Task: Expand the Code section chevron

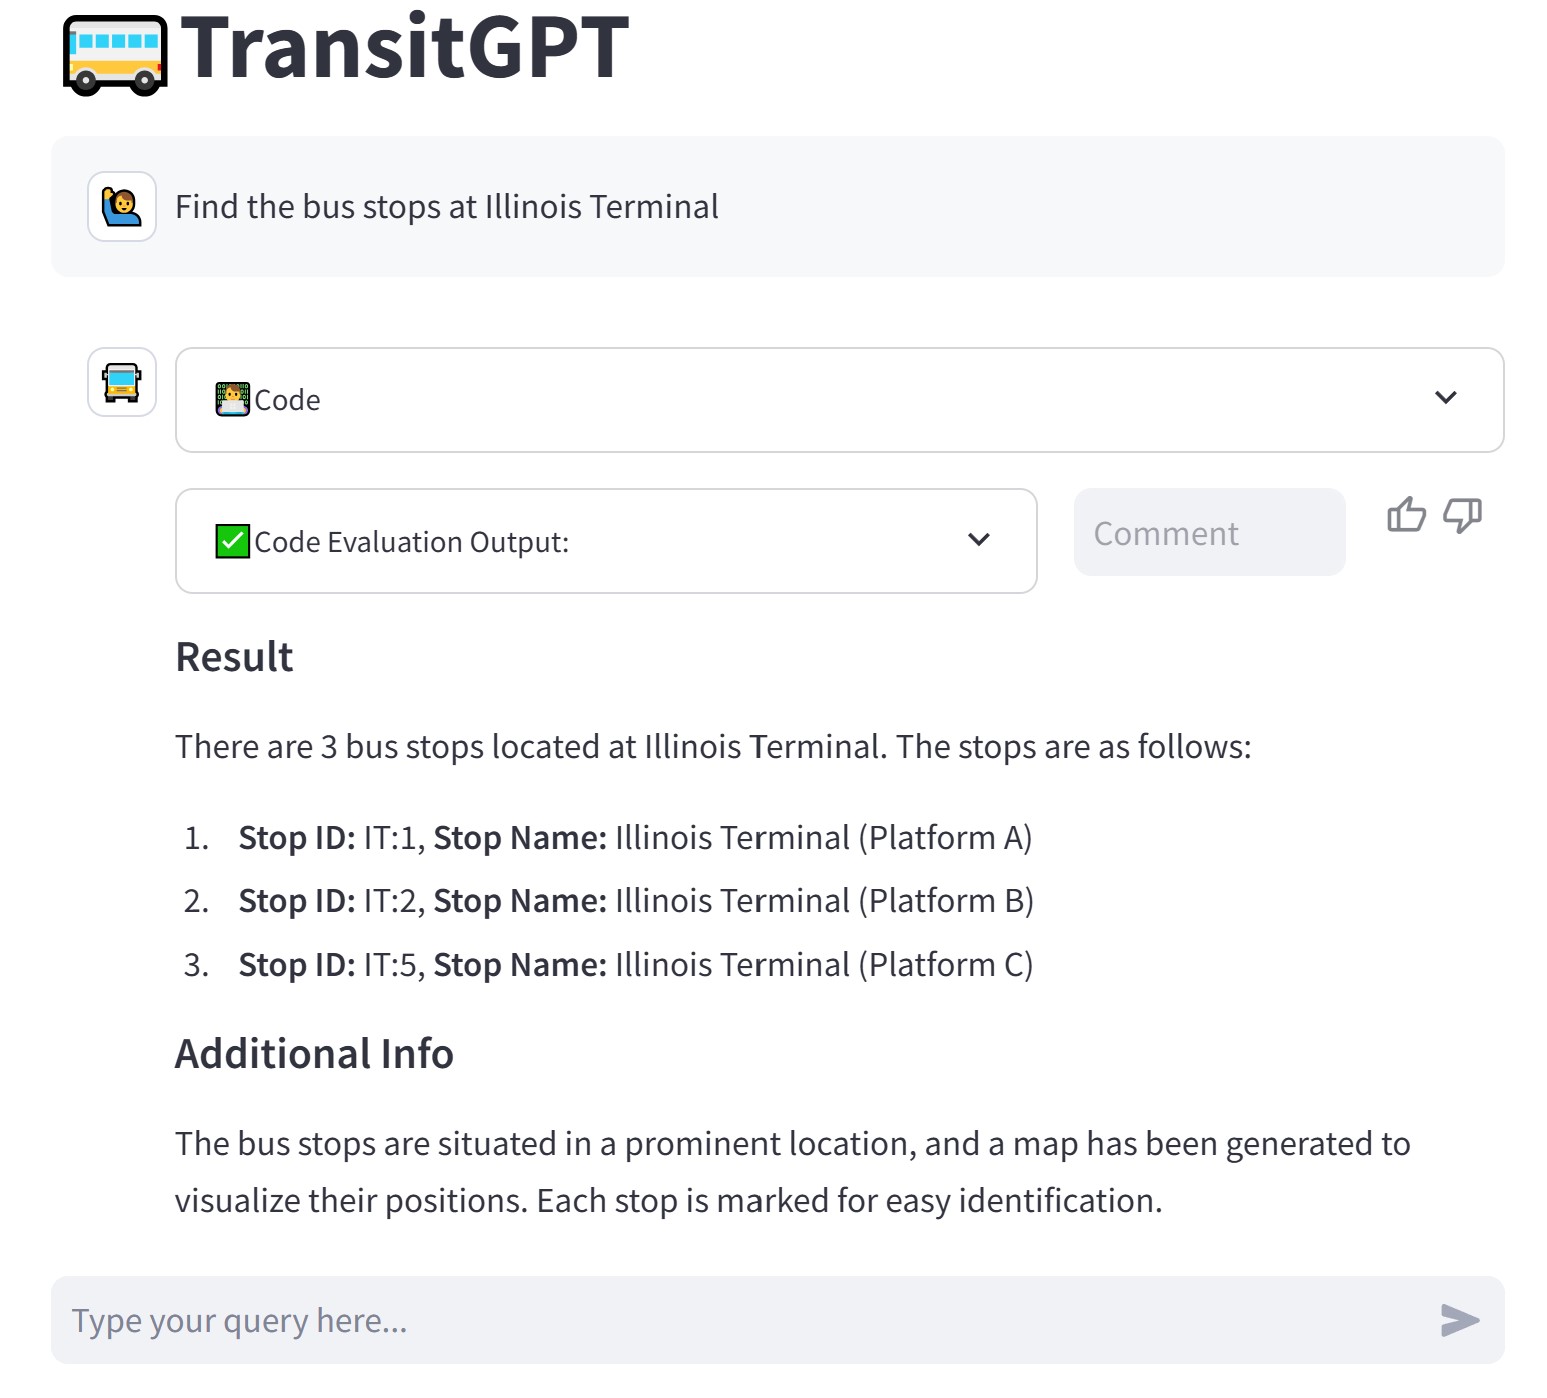Action: tap(1445, 398)
